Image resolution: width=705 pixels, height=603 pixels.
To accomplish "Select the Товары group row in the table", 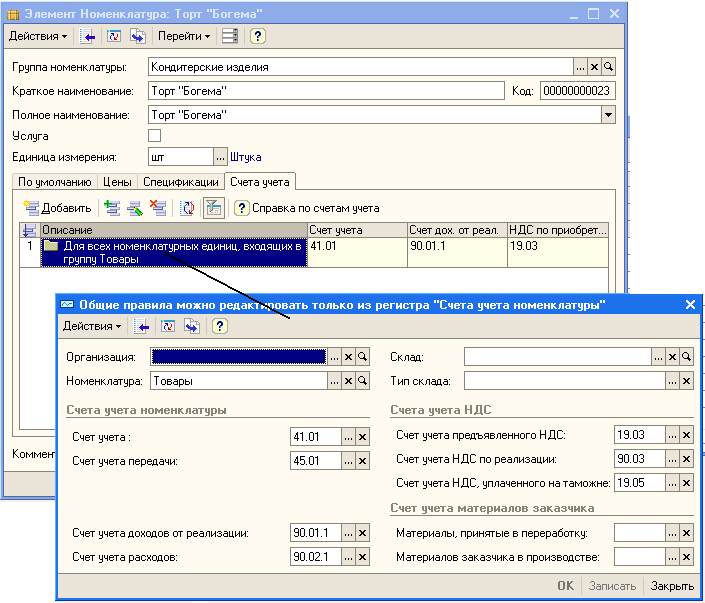I will 173,252.
